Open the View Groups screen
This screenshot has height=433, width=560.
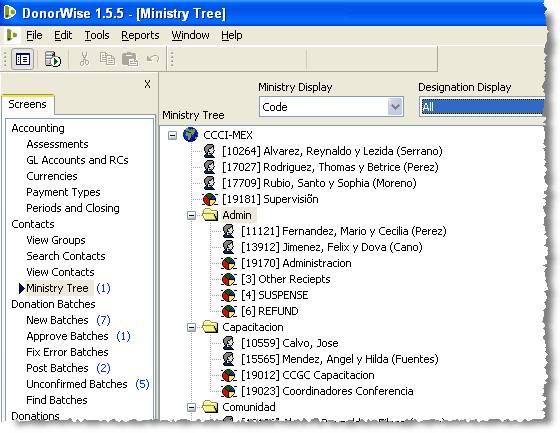[56, 240]
